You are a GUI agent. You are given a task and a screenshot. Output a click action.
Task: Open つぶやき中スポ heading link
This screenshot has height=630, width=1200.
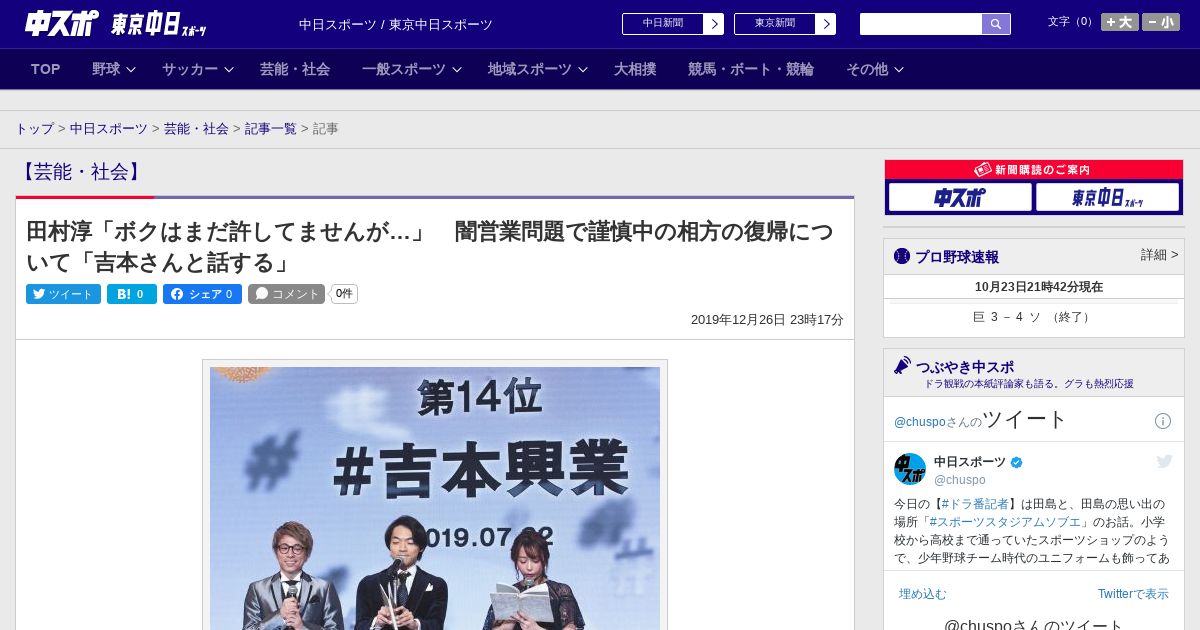coord(965,367)
